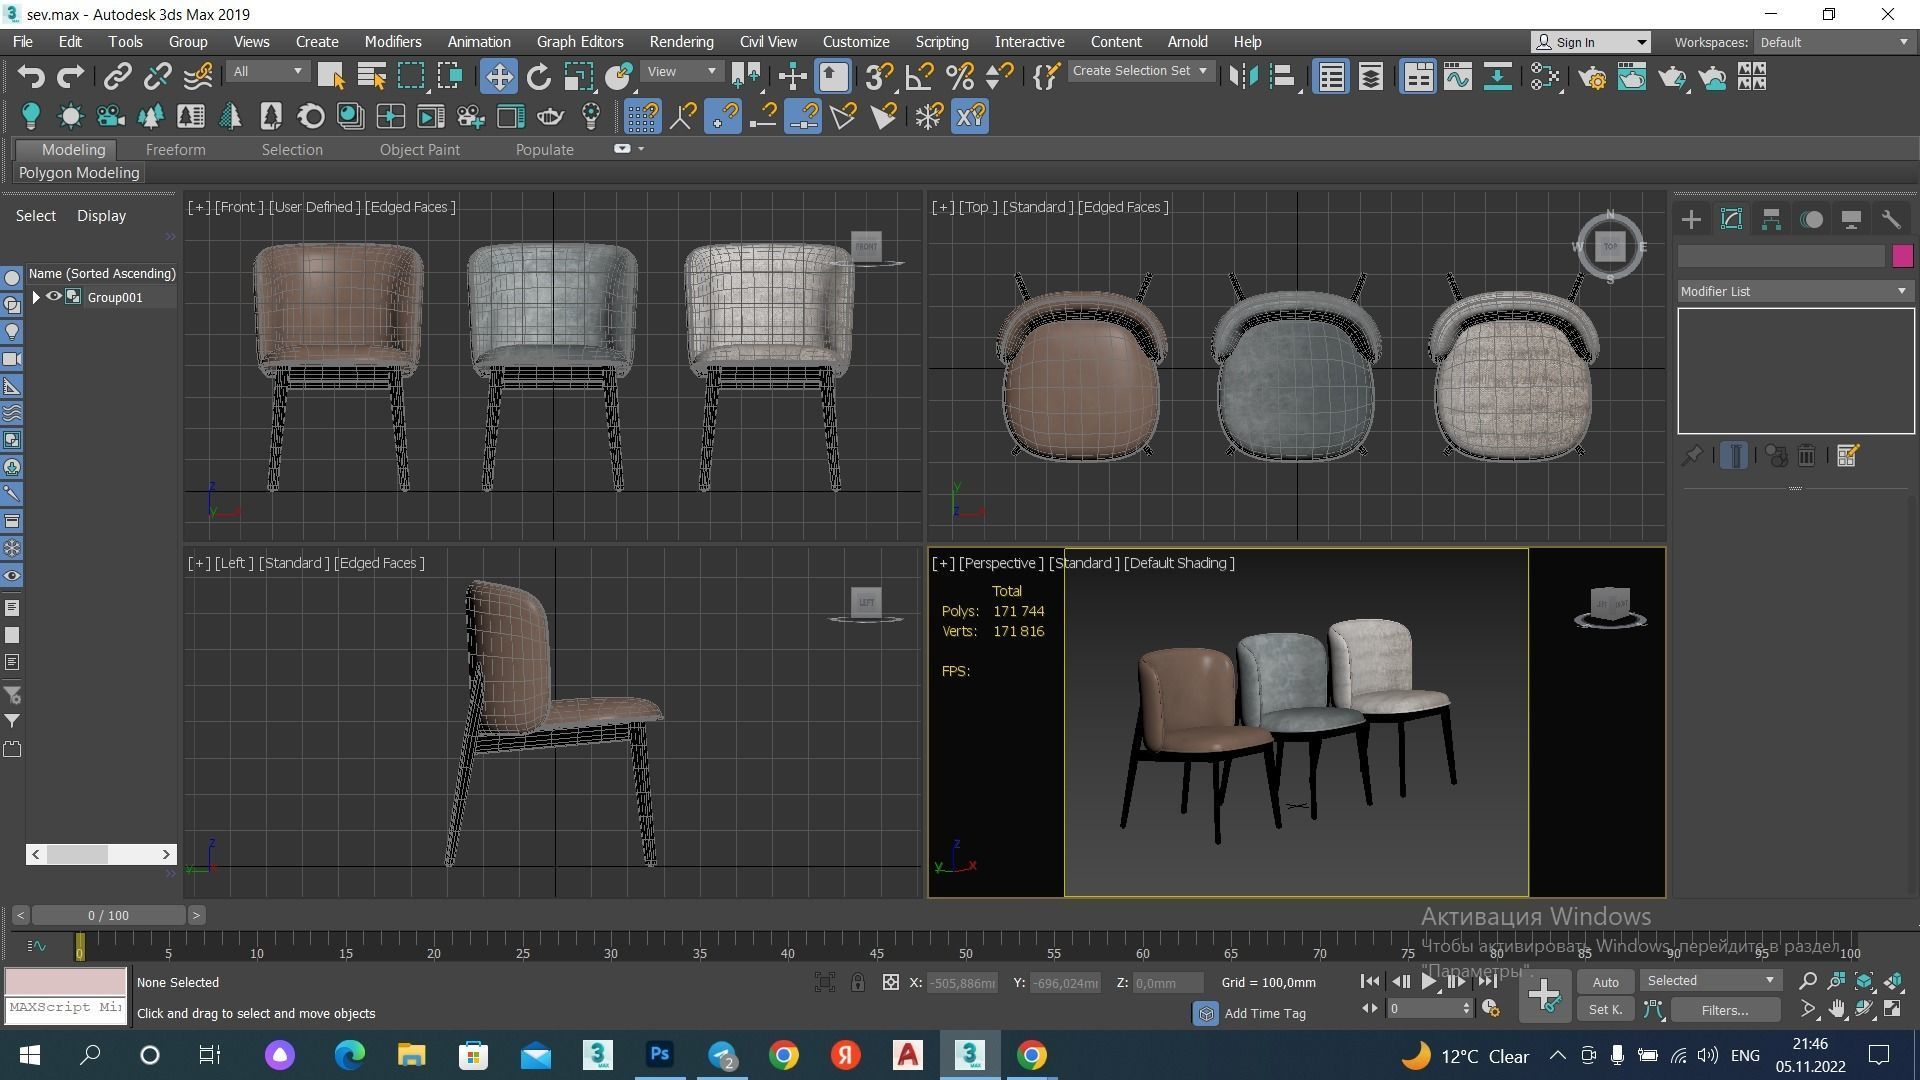Screen dimensions: 1920x1080
Task: Click the Isolate Selection toggle icon
Action: (x=824, y=983)
